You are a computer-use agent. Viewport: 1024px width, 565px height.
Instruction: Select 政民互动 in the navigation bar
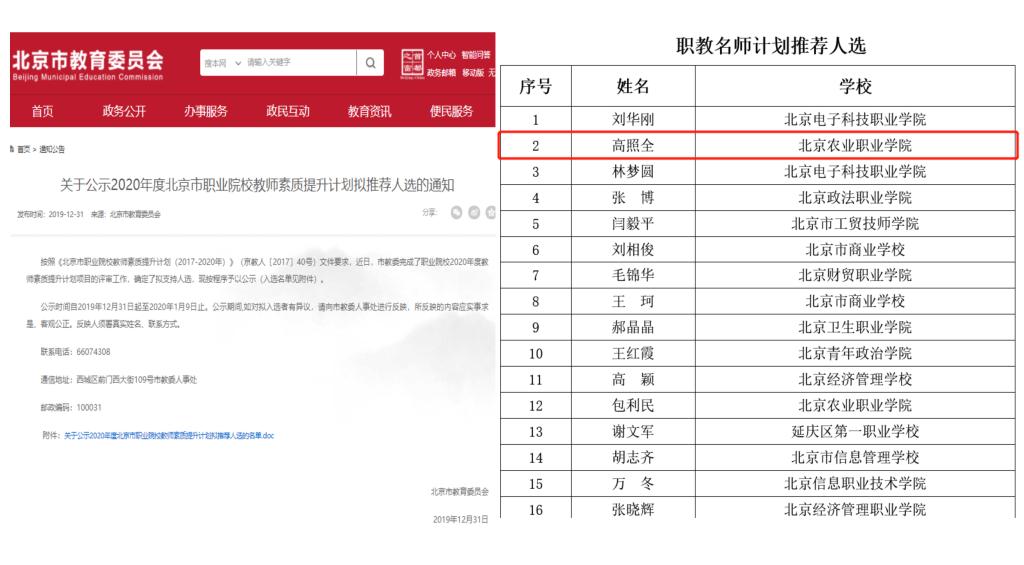pos(287,112)
